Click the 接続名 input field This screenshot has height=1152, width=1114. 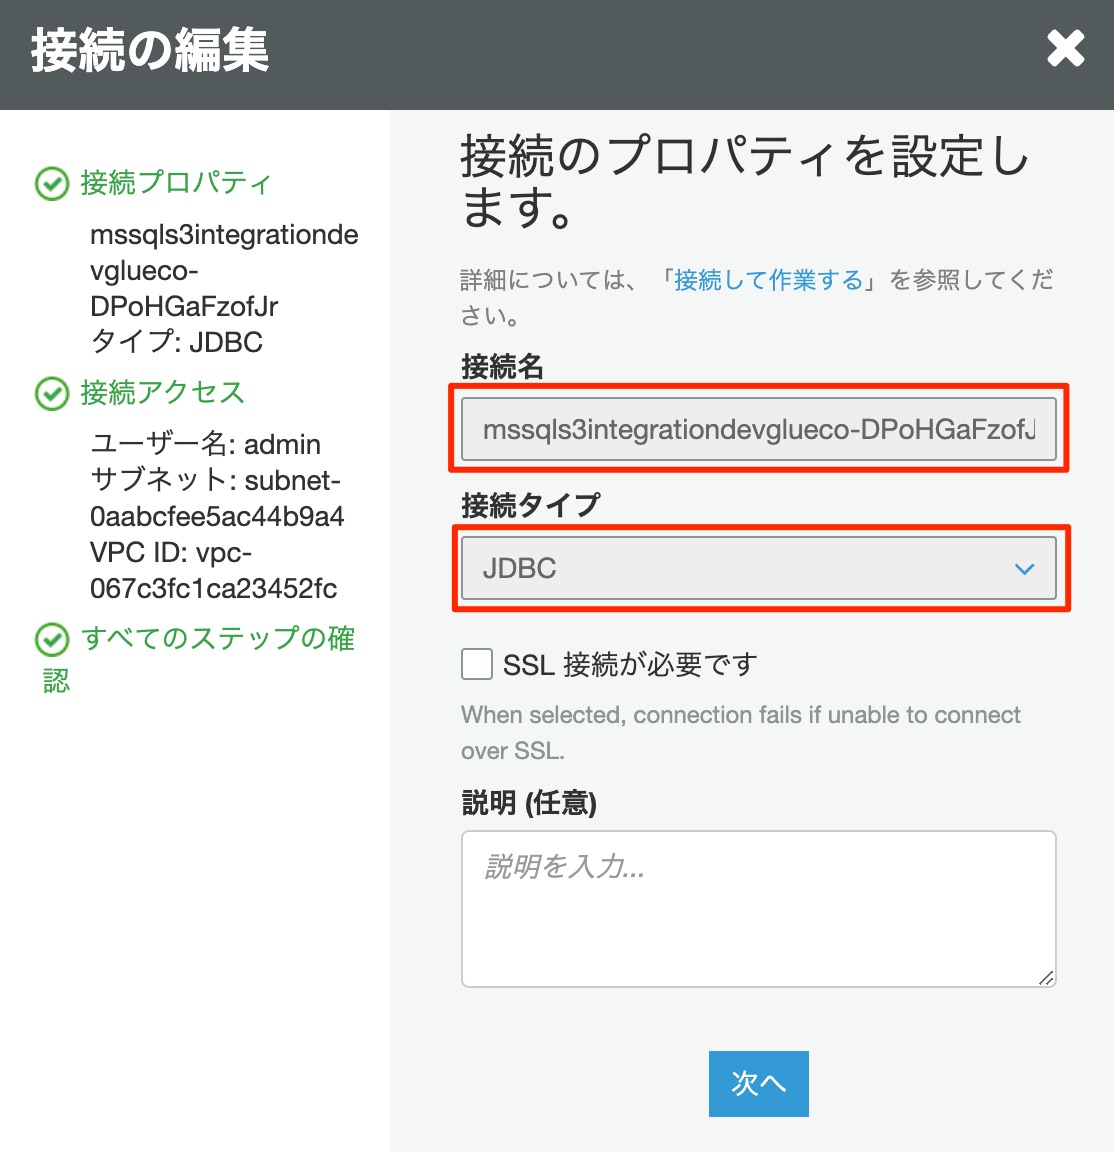[x=758, y=429]
